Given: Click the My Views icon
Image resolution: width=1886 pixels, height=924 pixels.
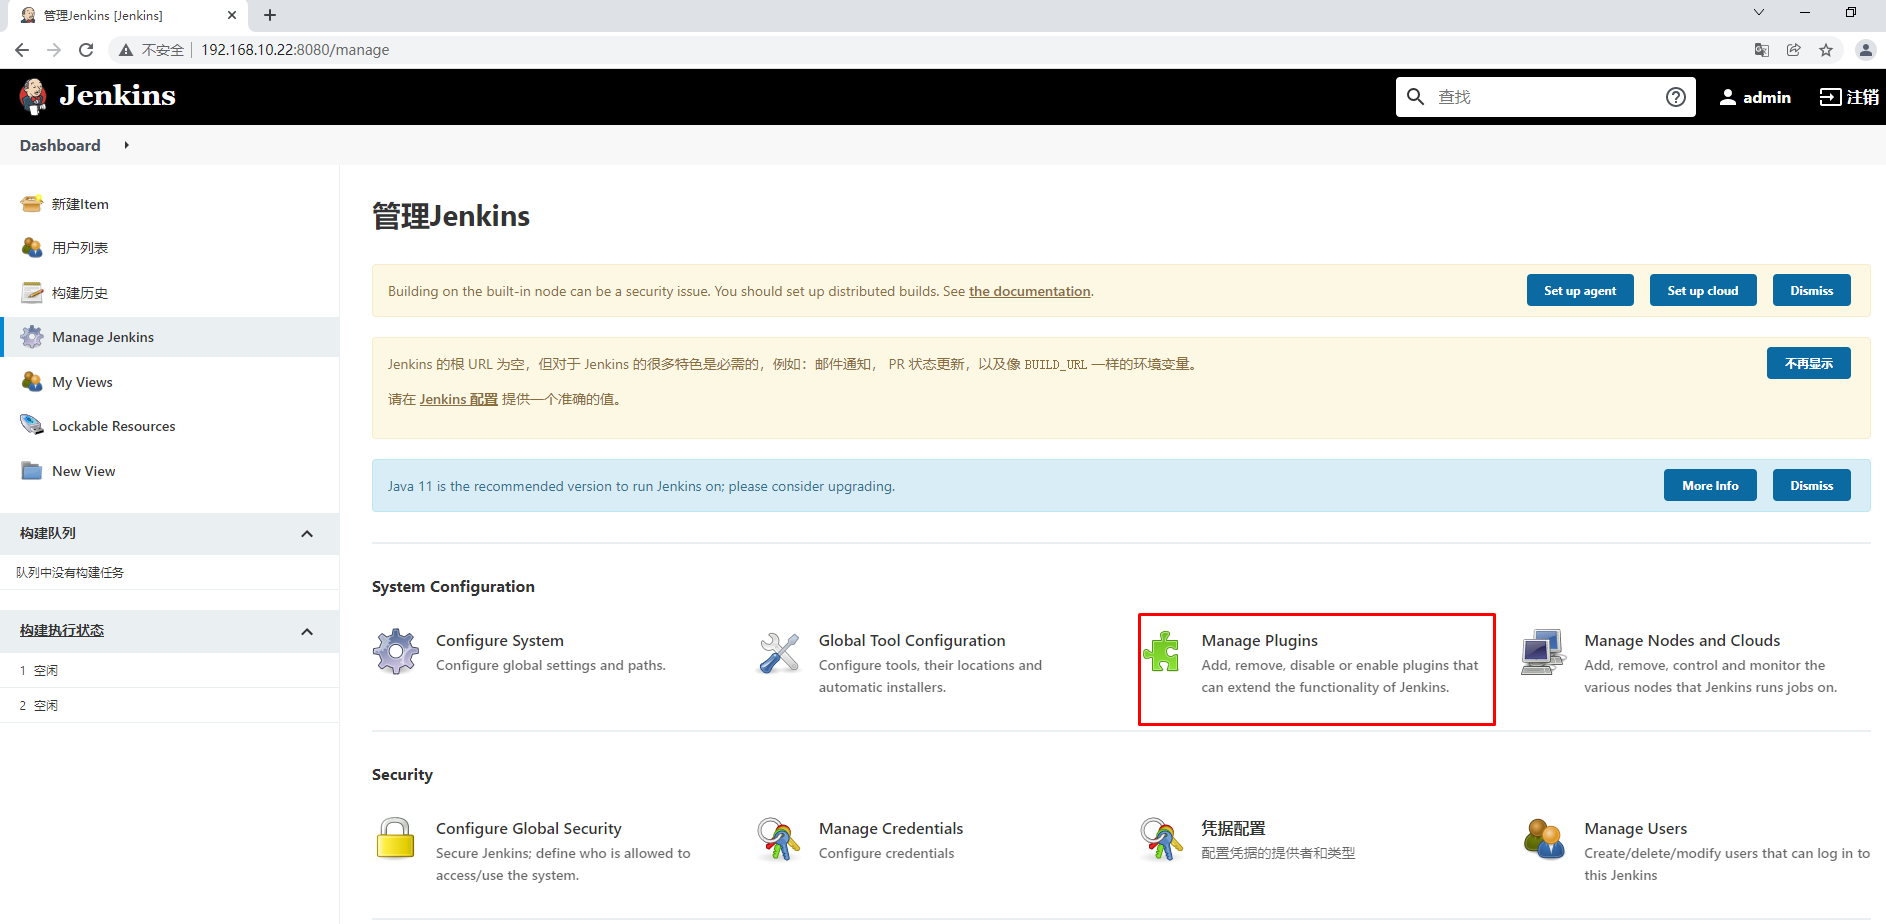Looking at the screenshot, I should (32, 382).
